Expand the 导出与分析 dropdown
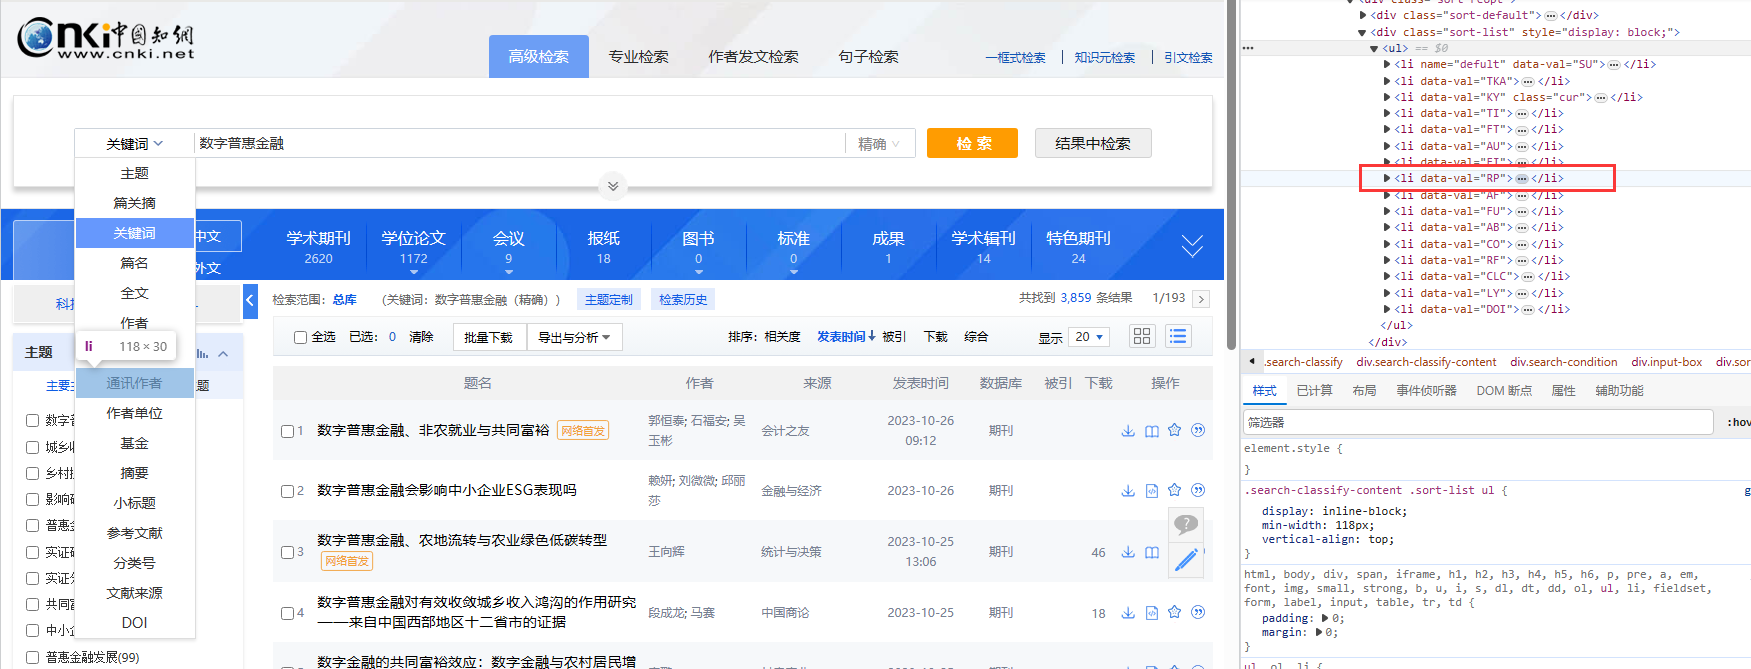Viewport: 1751px width, 669px height. [x=574, y=337]
